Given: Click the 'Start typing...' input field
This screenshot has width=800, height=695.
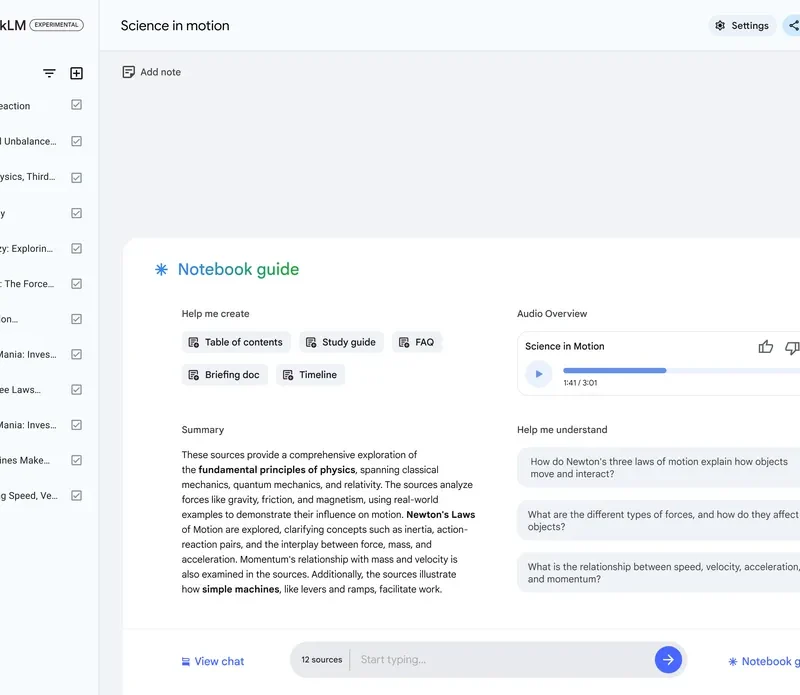Looking at the screenshot, I should (500, 660).
